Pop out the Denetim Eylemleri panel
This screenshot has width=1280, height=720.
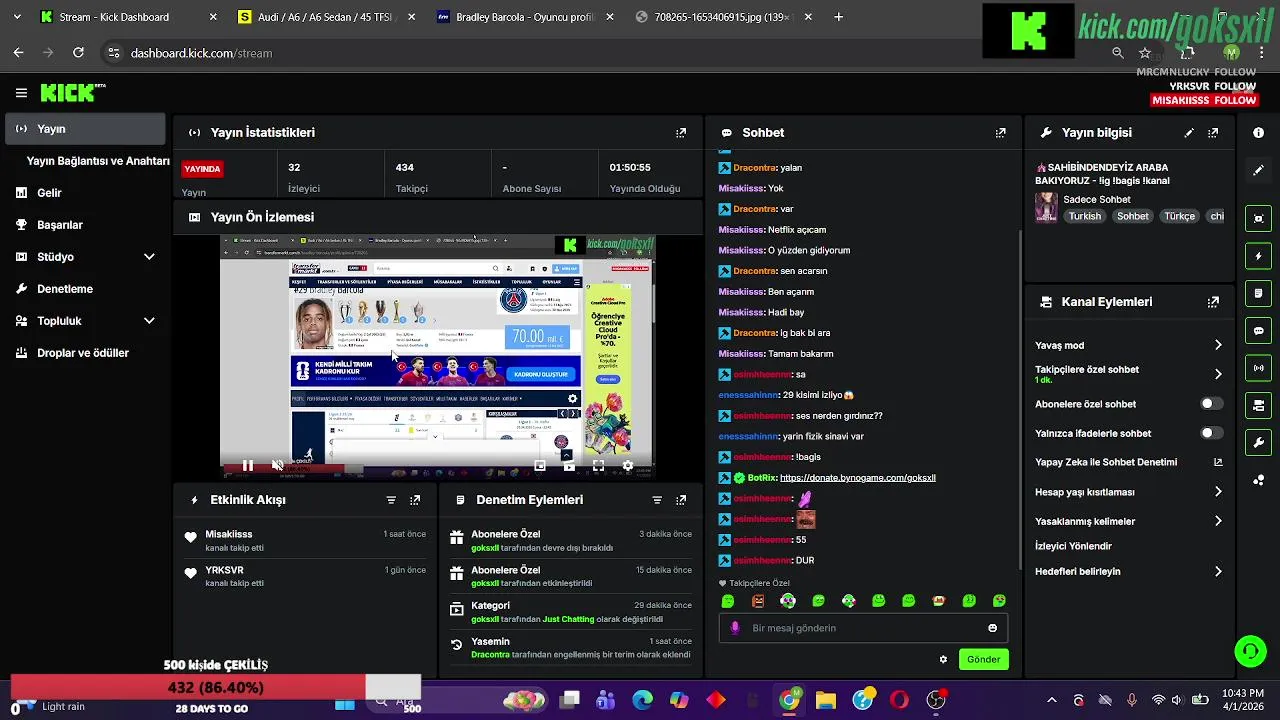(x=681, y=500)
